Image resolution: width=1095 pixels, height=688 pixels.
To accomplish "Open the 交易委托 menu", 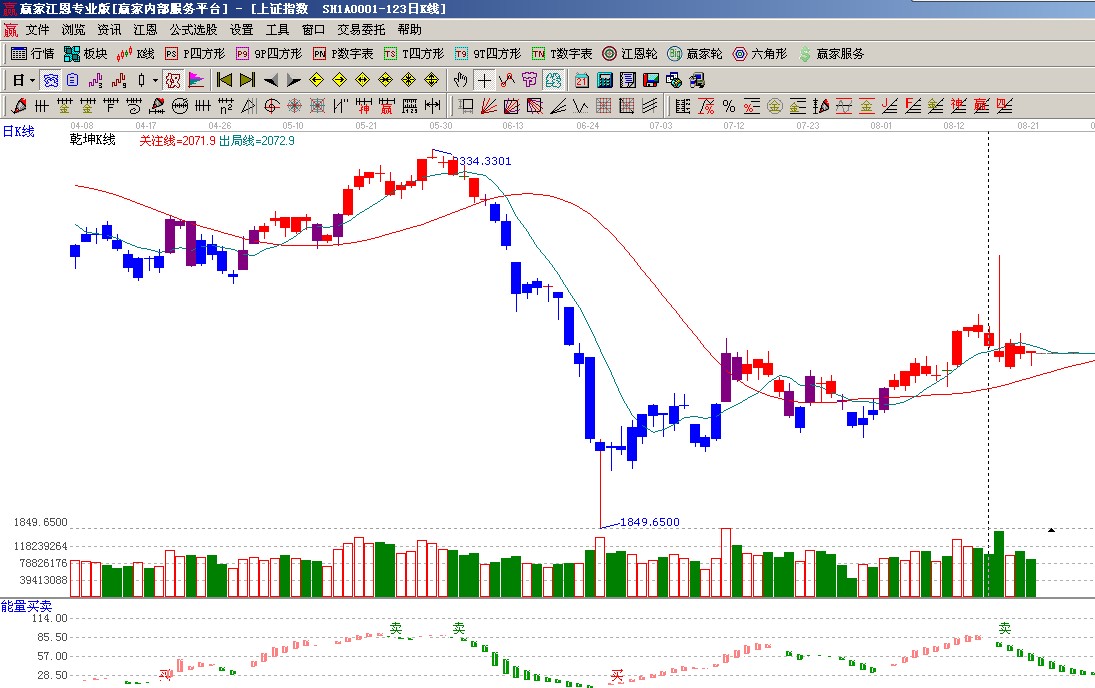I will pos(360,30).
